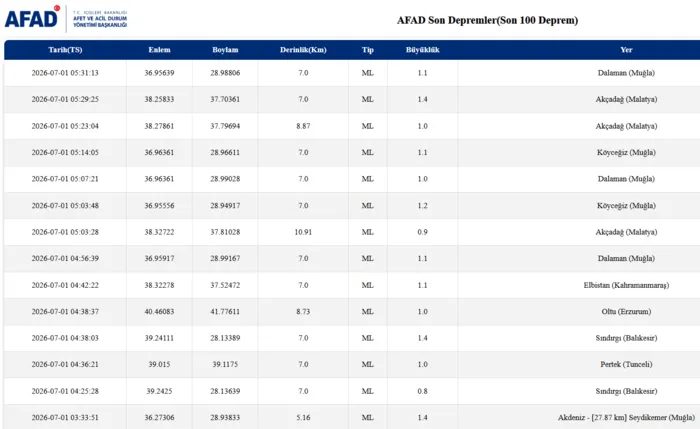Click the Boylam column header
The height and width of the screenshot is (429, 700).
click(225, 50)
